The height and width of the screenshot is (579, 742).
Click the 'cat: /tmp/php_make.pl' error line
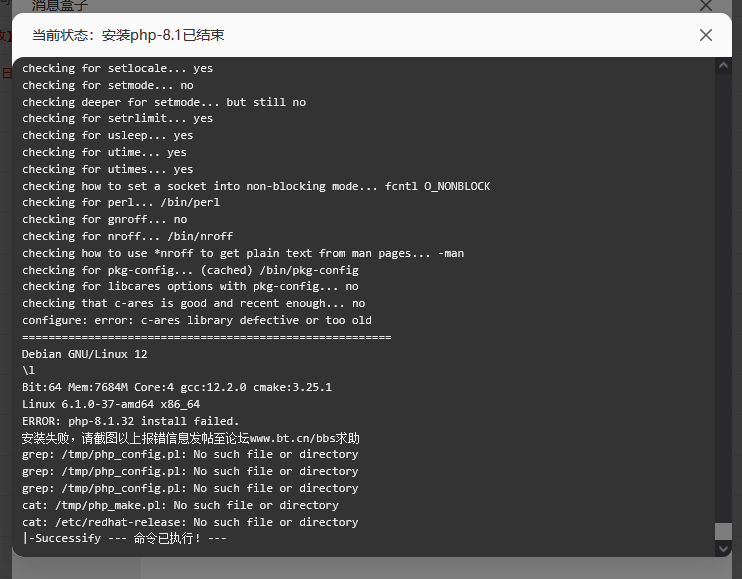pos(180,505)
